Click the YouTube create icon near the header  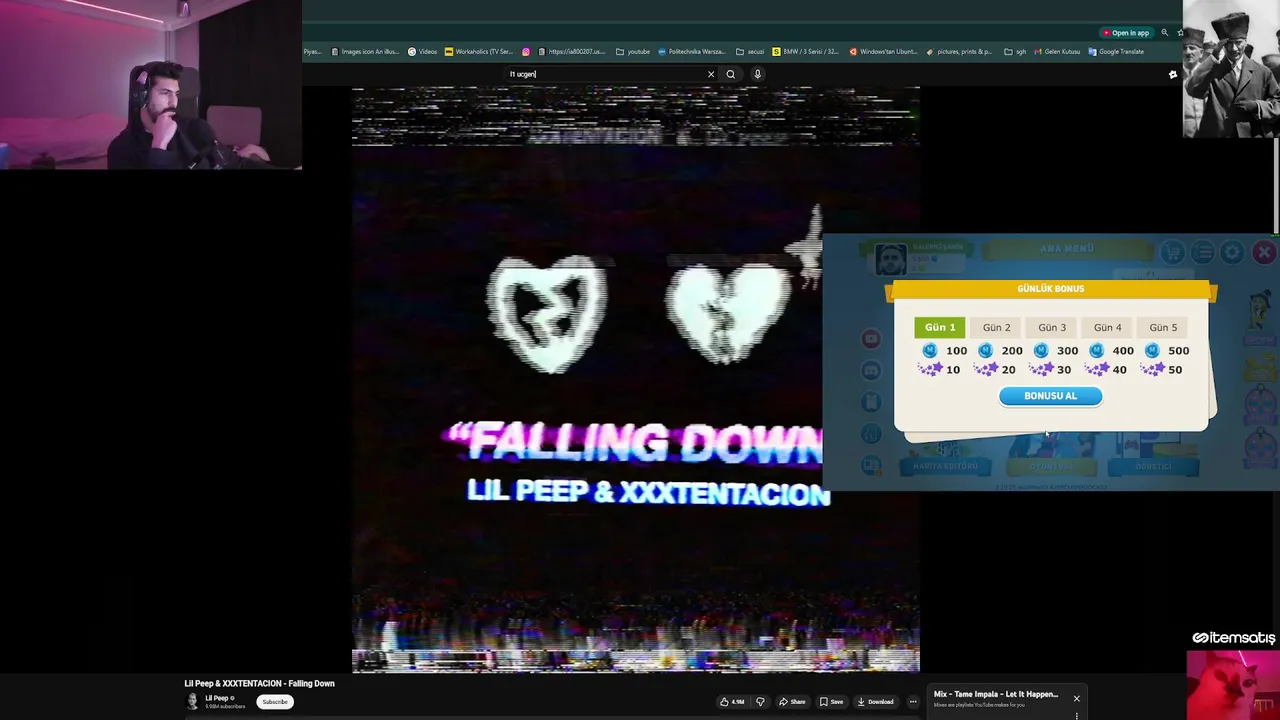click(1173, 74)
